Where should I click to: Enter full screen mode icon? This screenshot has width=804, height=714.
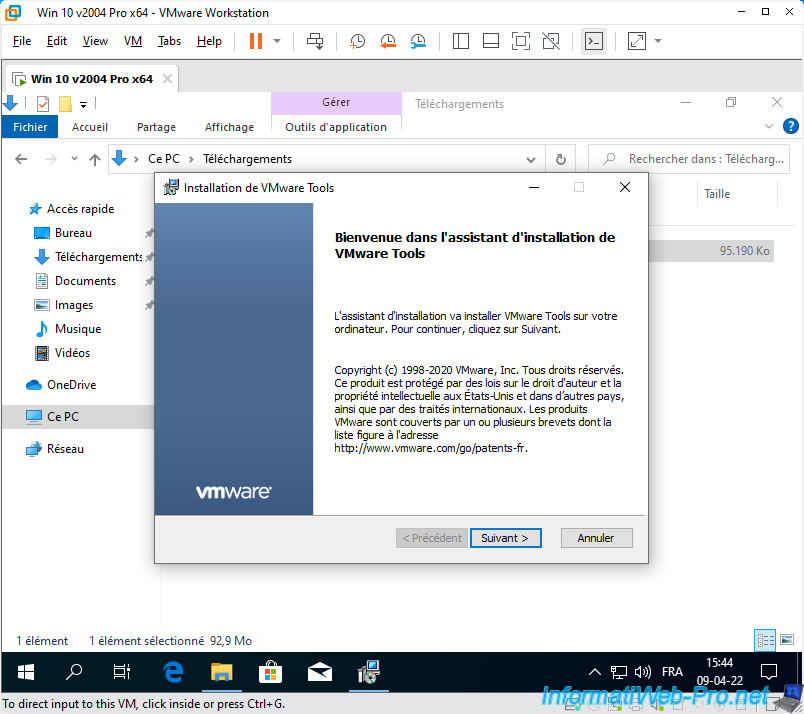(x=521, y=41)
